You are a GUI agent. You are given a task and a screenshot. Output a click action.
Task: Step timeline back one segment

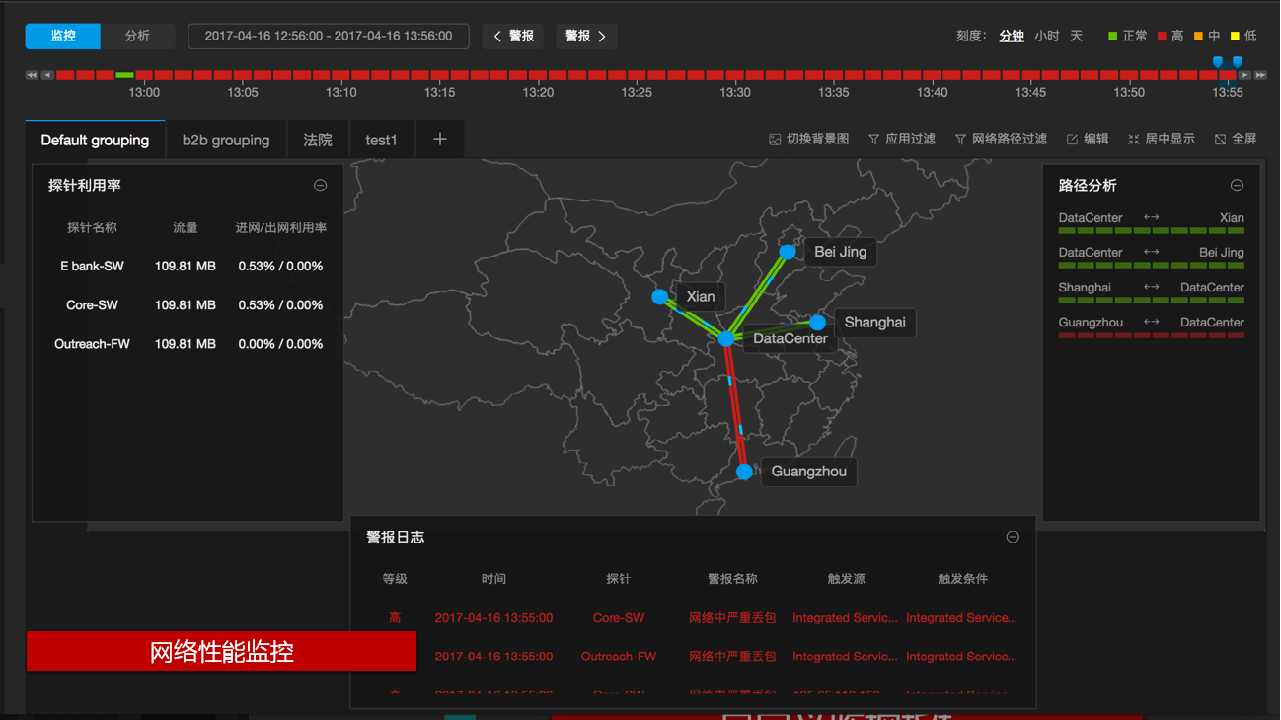[47, 75]
